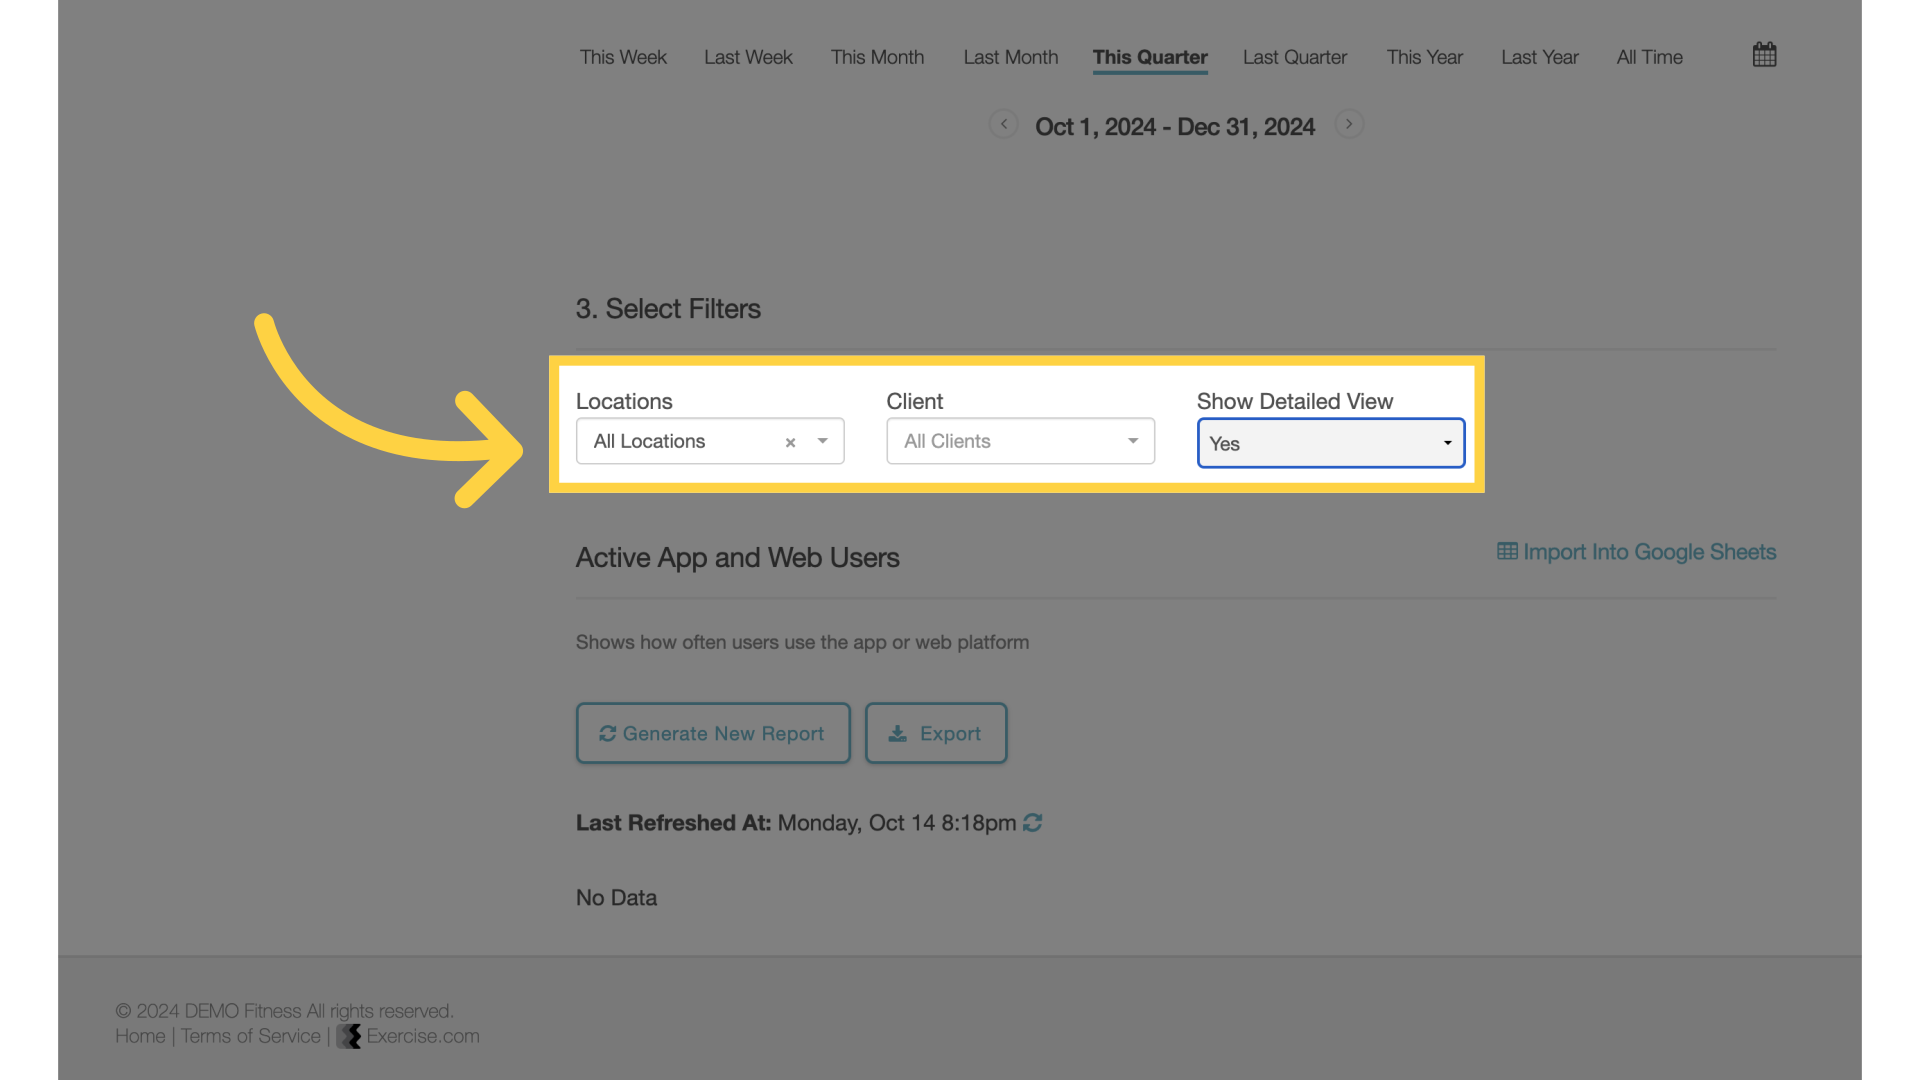
Task: Change the Show Detailed View dropdown value
Action: tap(1328, 442)
